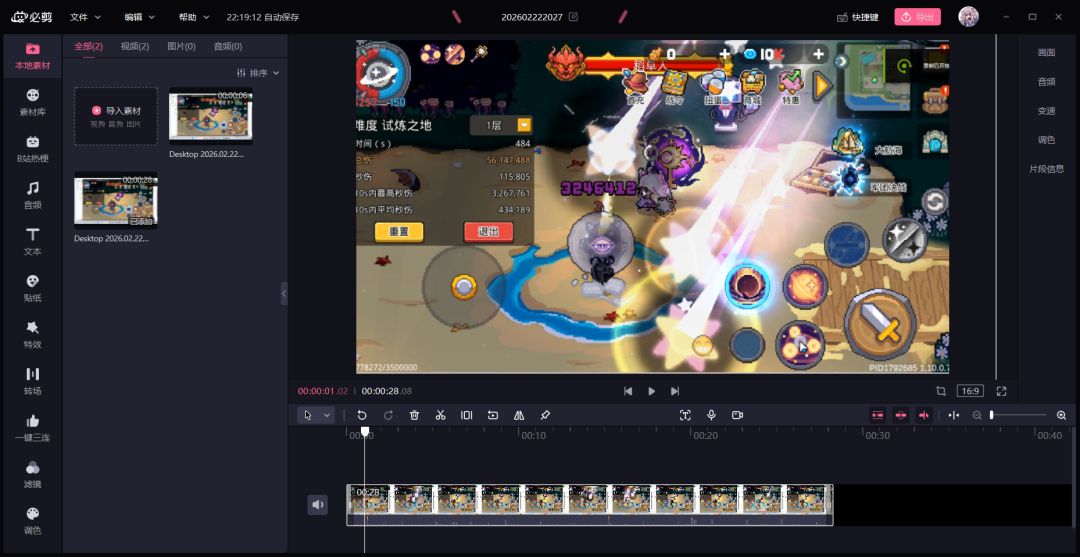This screenshot has height=557, width=1080.
Task: Open the 文件 file menu
Action: coord(85,17)
